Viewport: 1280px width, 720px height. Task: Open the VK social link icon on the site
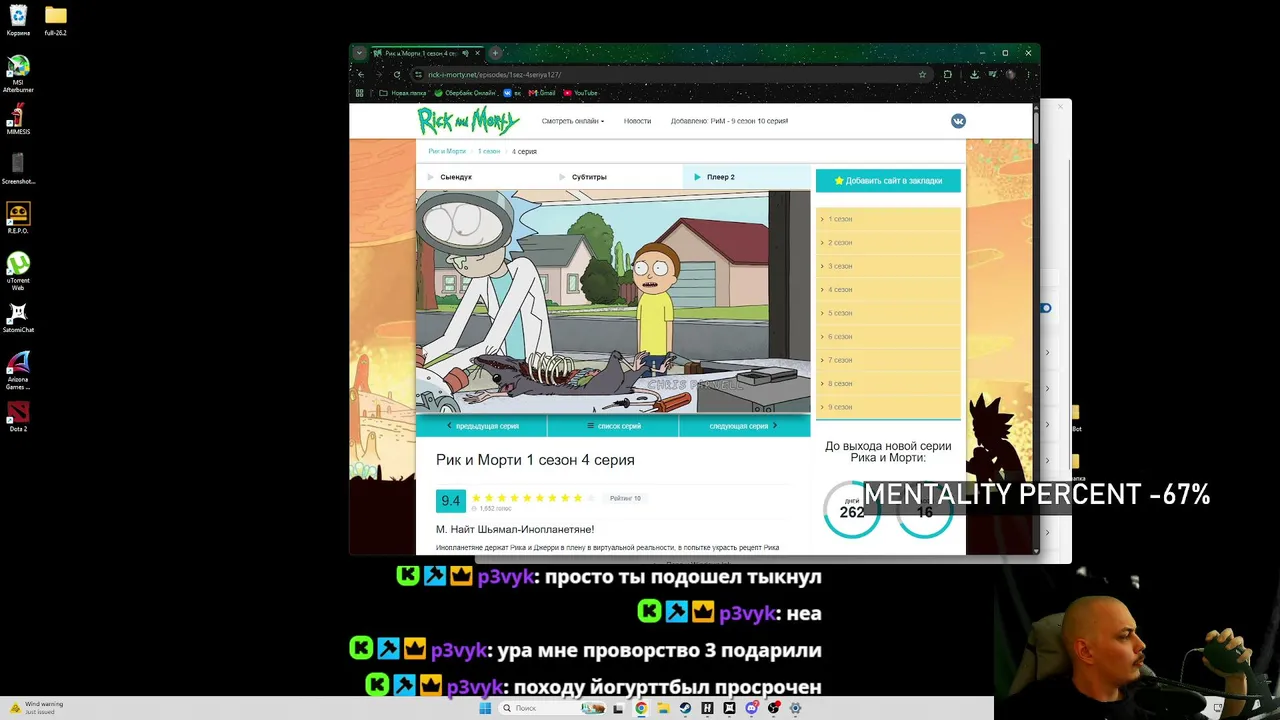[958, 121]
